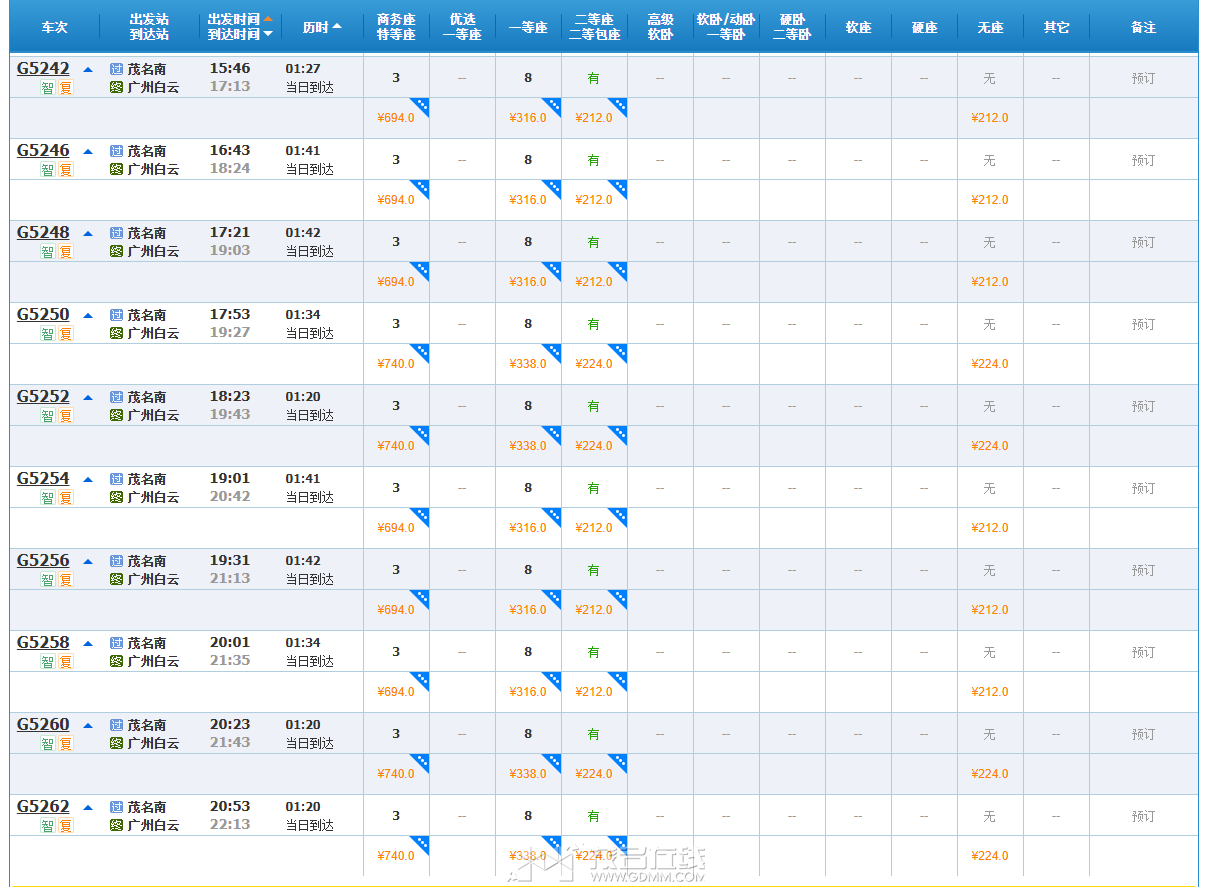
Task: Sort by 历时 duration column header
Action: (322, 27)
